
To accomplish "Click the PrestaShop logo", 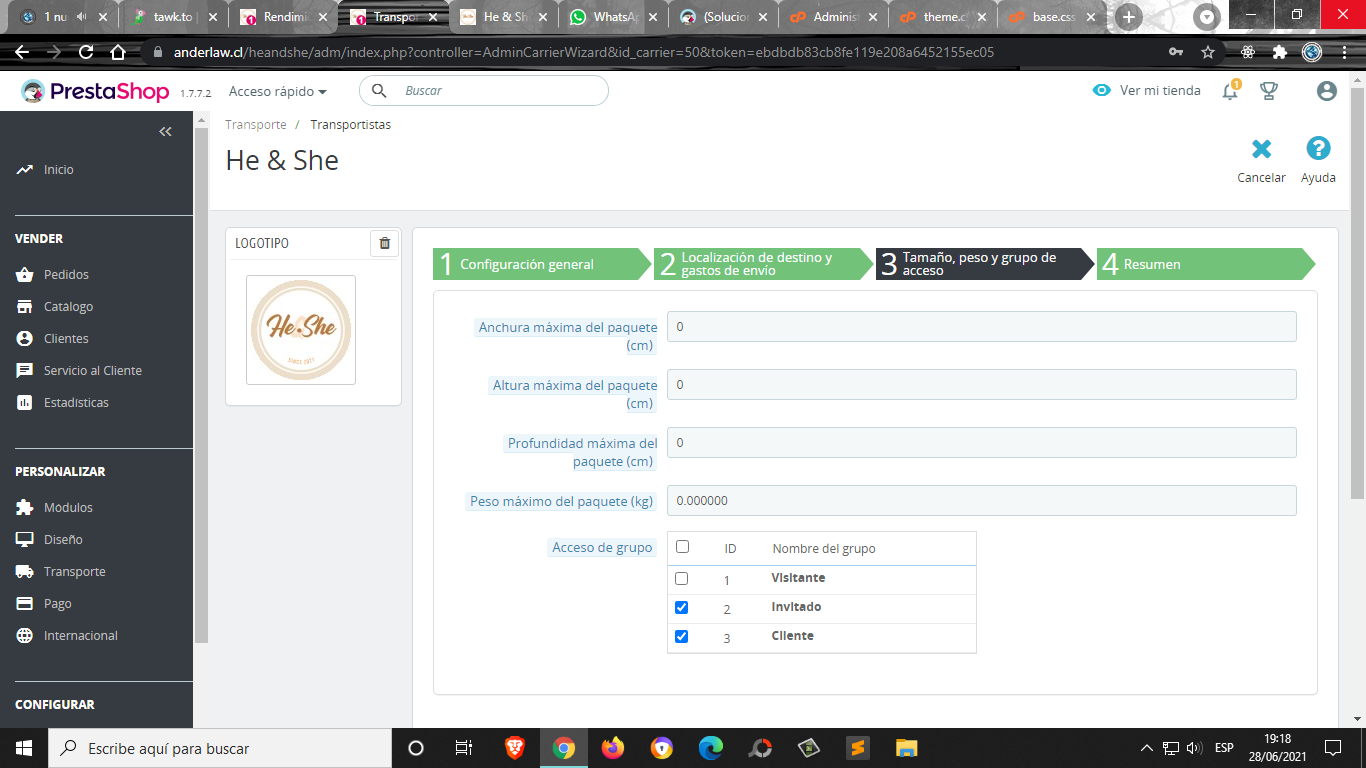I will click(x=96, y=91).
